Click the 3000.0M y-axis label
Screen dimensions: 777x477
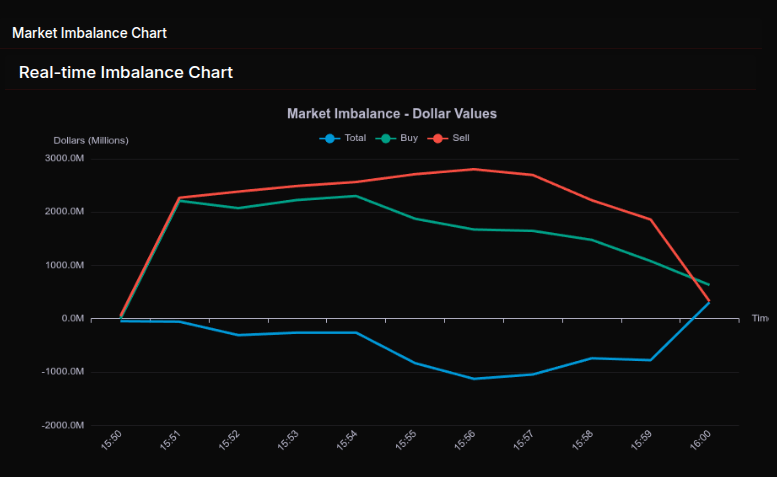tap(65, 158)
